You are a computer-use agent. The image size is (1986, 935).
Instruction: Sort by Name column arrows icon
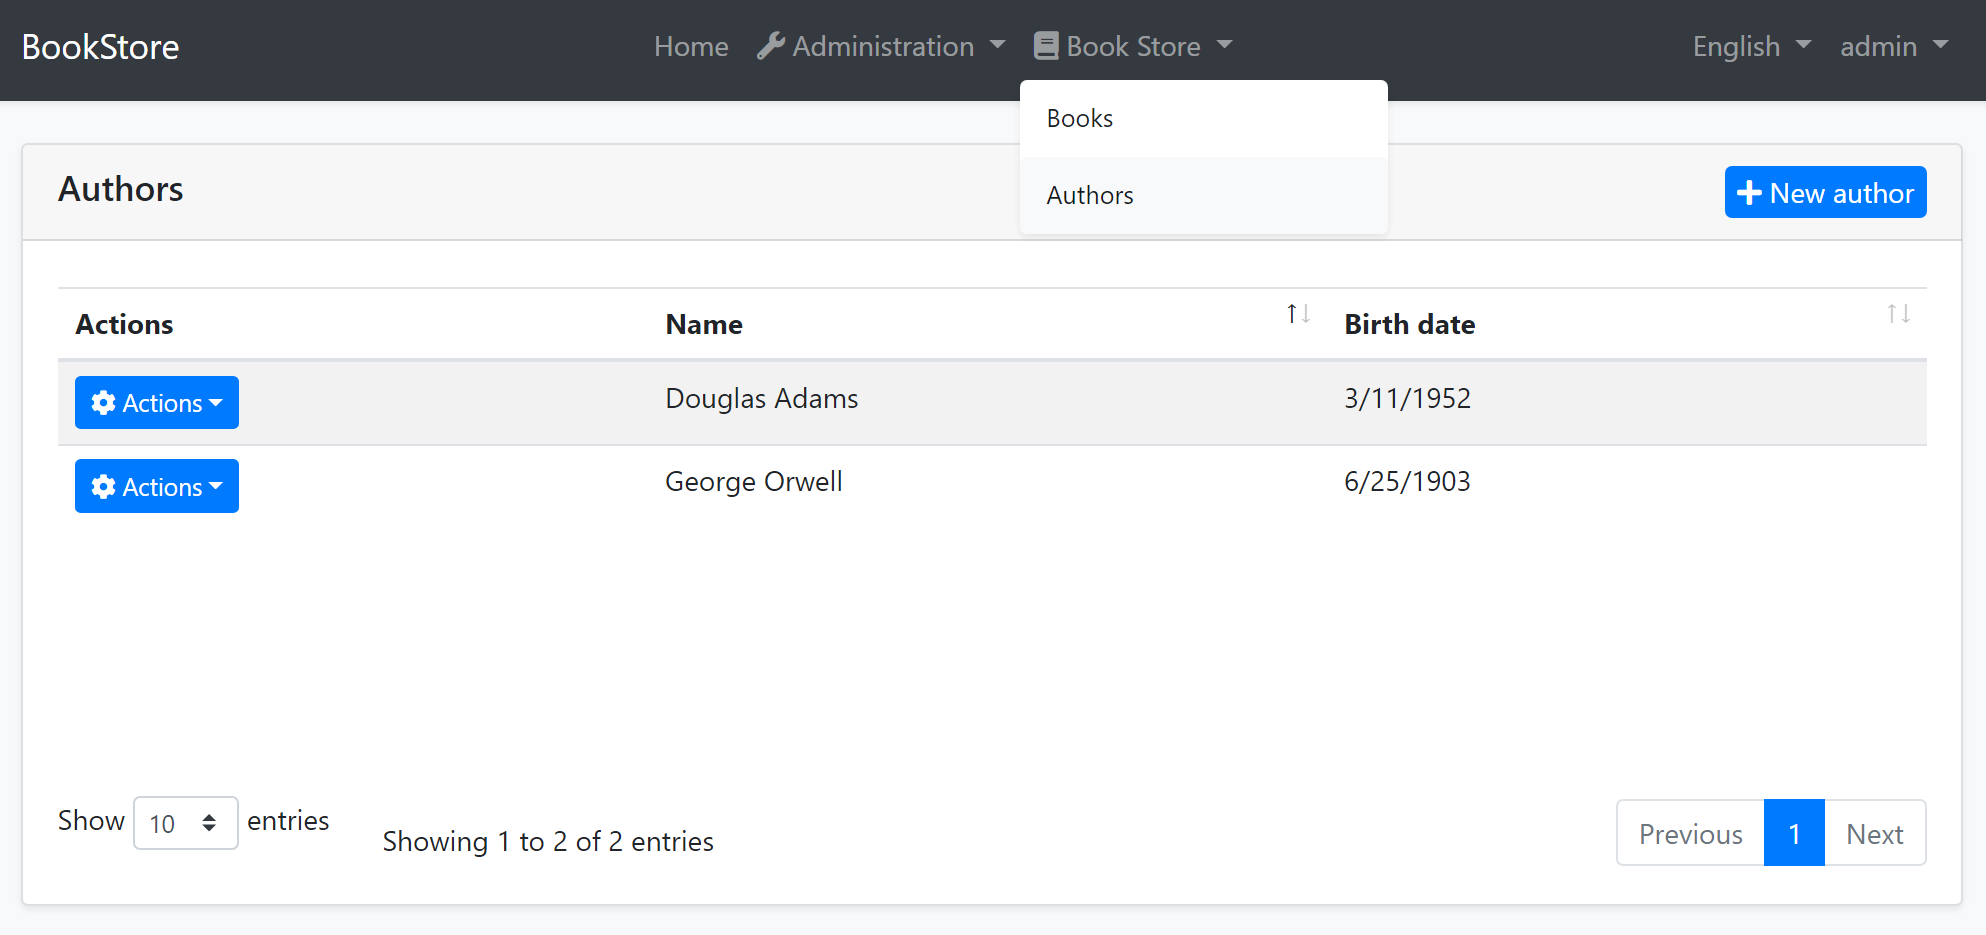pos(1298,314)
